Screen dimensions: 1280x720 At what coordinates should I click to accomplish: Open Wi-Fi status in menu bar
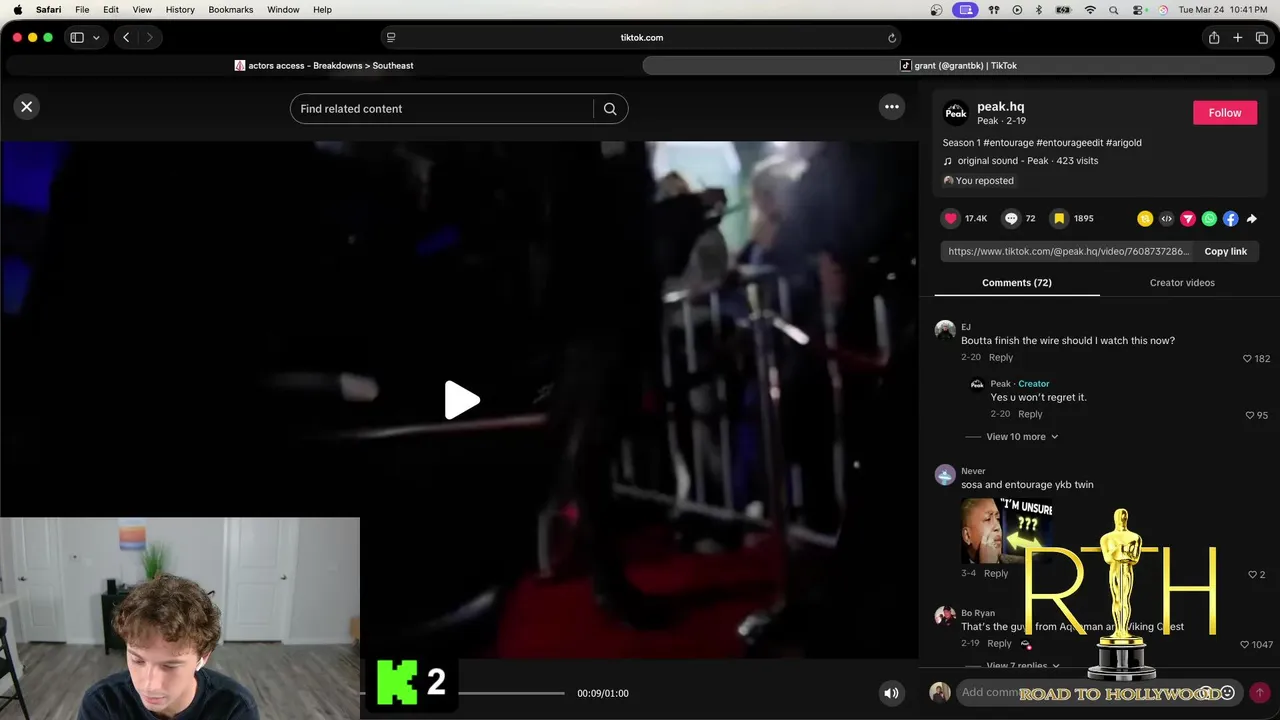click(1090, 10)
